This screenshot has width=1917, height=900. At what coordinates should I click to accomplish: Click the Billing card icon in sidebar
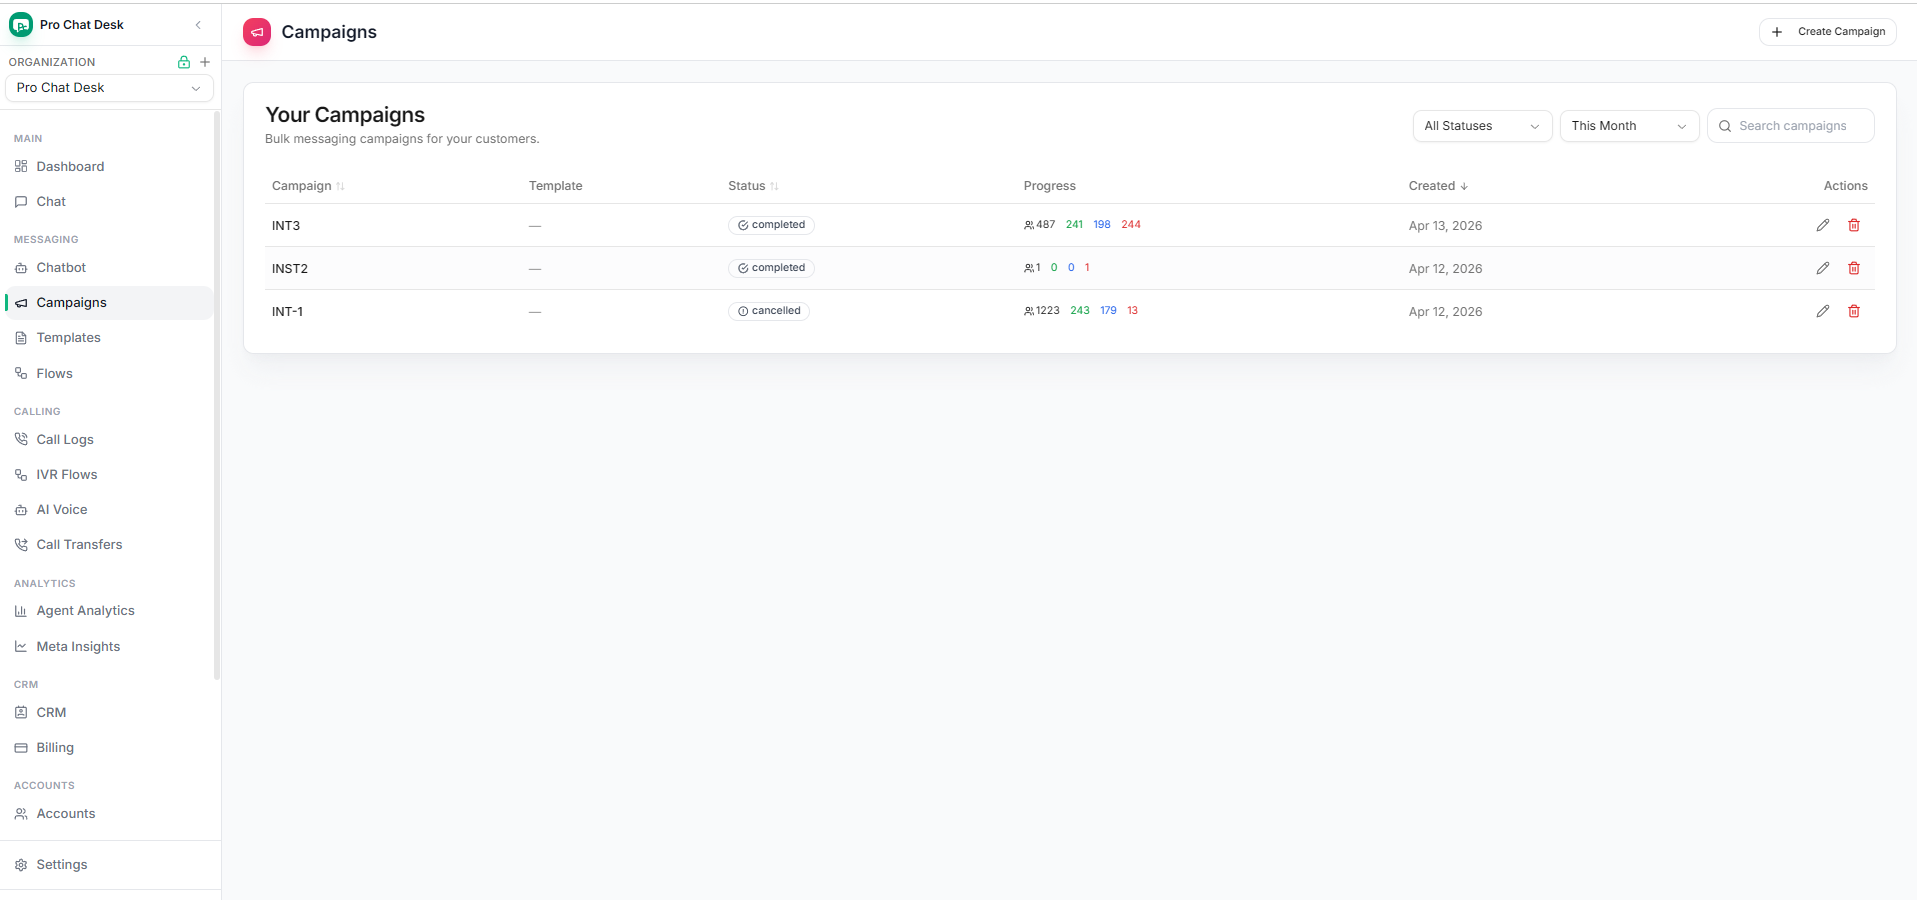[21, 748]
